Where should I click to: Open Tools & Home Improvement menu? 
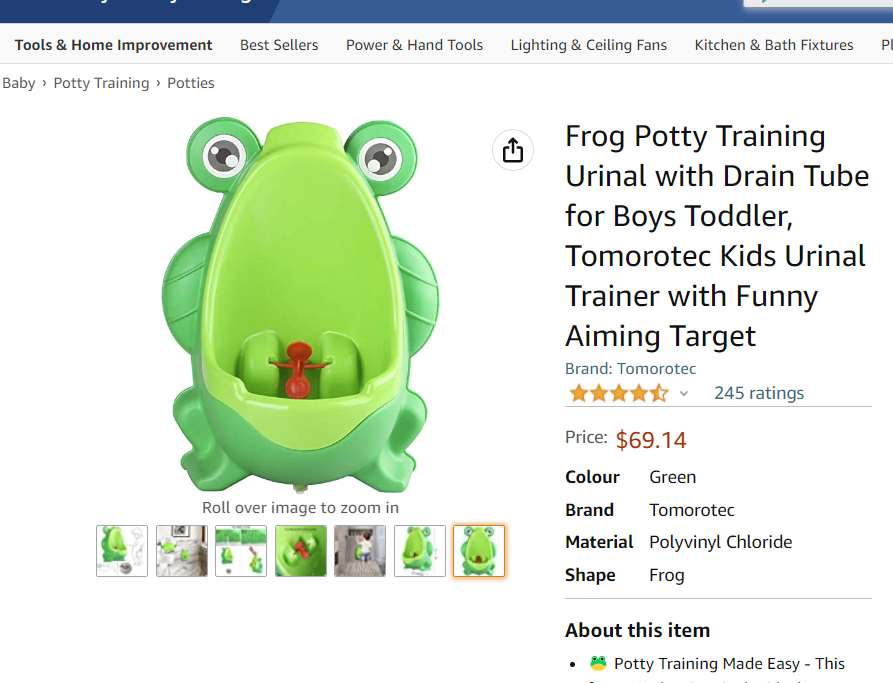(113, 45)
